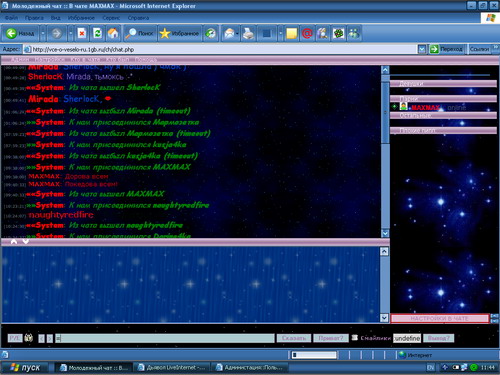Click the MAXMAX username in user list

click(426, 107)
